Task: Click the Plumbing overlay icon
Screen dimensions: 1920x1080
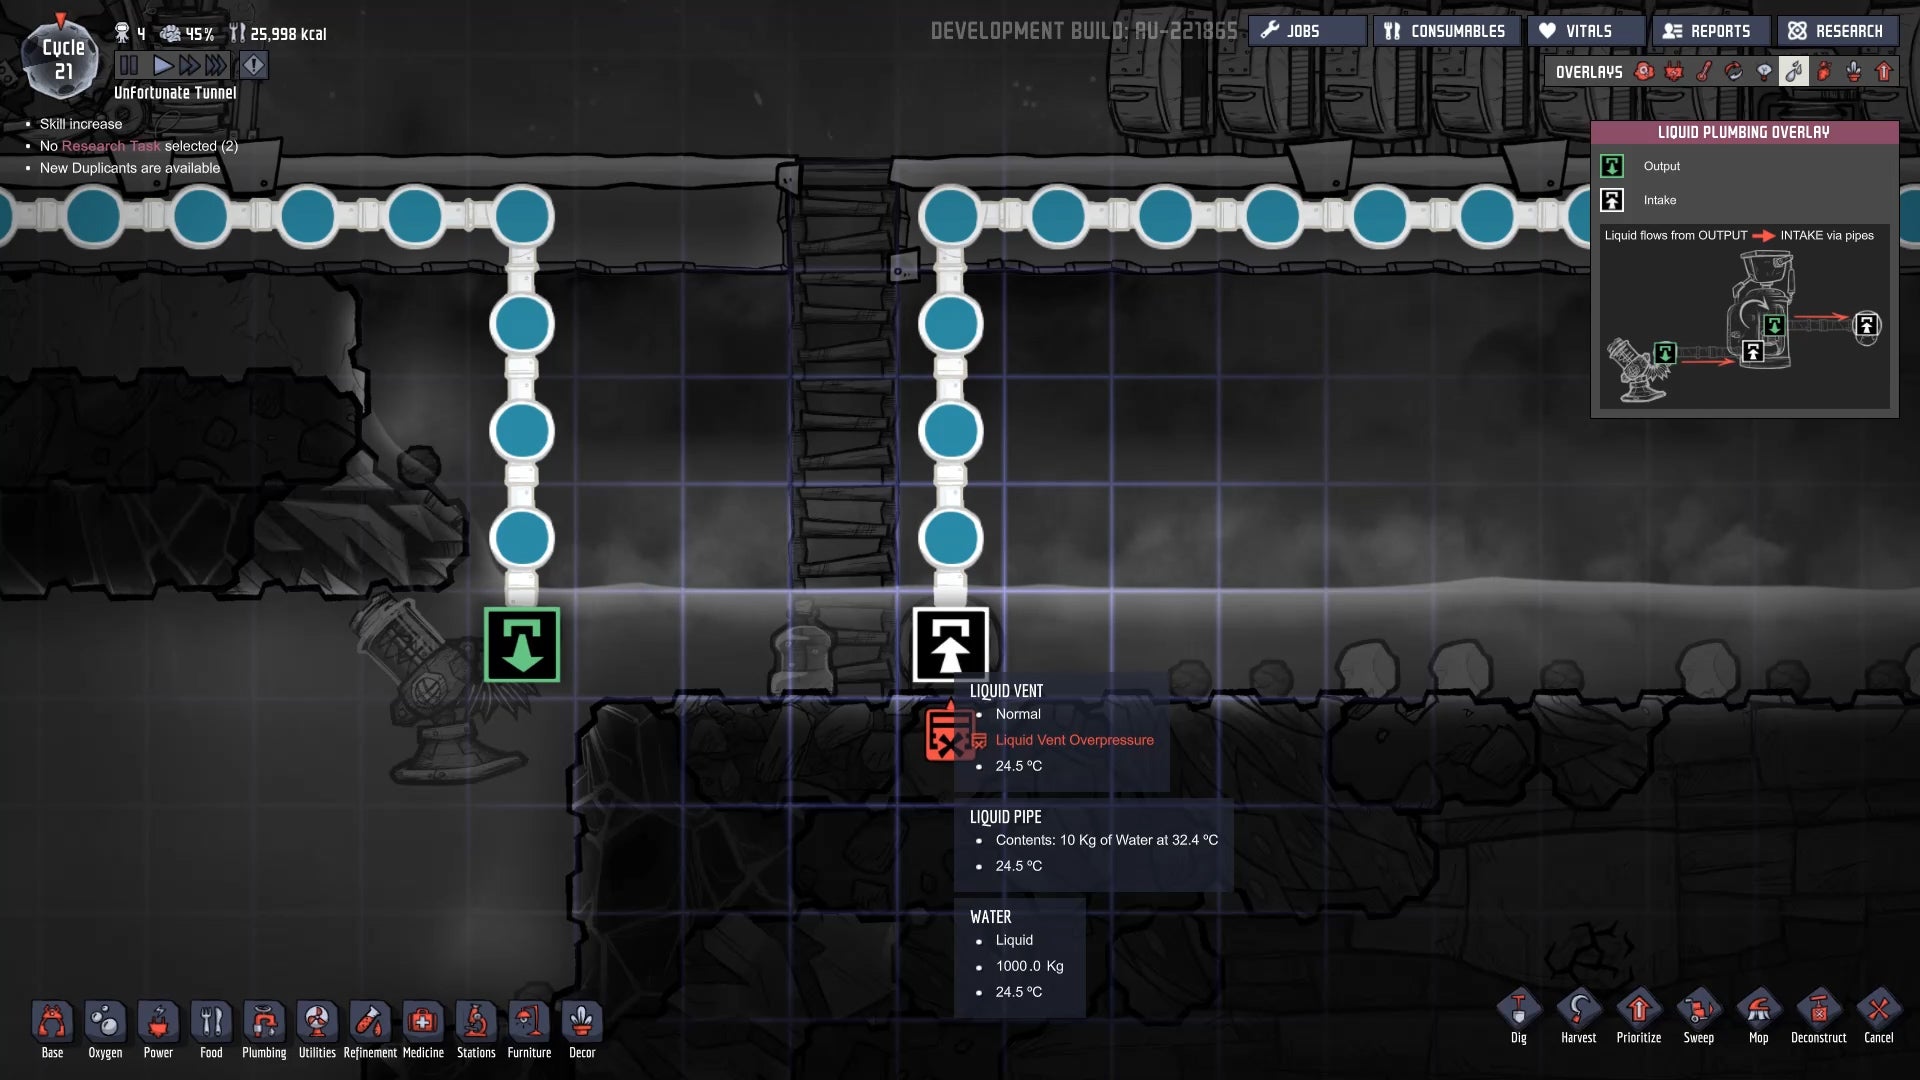Action: (1792, 70)
